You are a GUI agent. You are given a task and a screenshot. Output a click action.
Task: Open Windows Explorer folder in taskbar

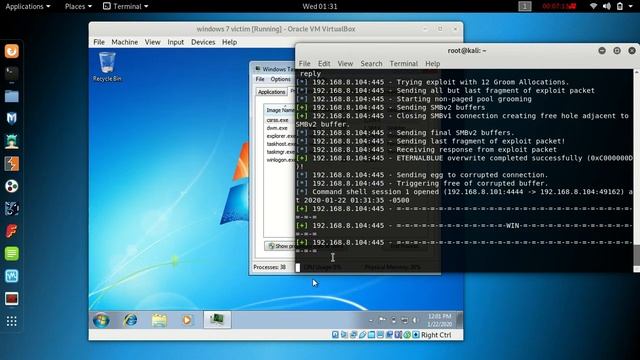pyautogui.click(x=159, y=320)
